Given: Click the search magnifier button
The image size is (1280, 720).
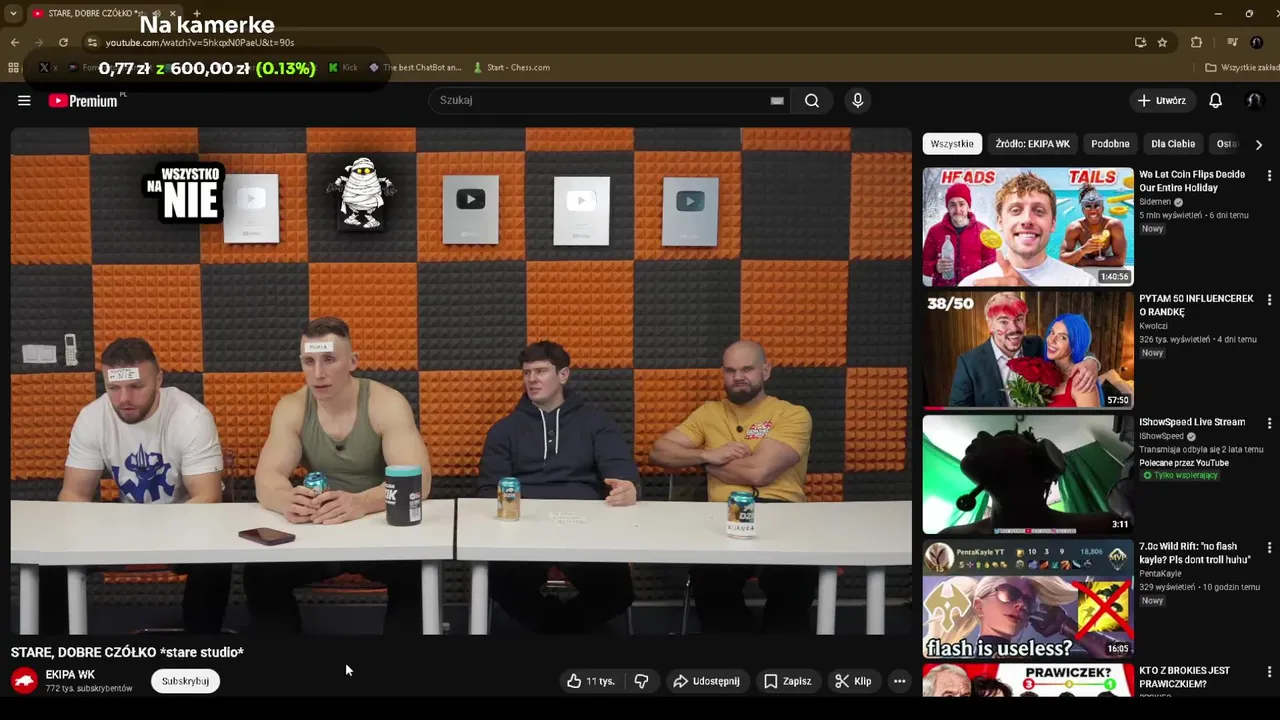Looking at the screenshot, I should [812, 100].
